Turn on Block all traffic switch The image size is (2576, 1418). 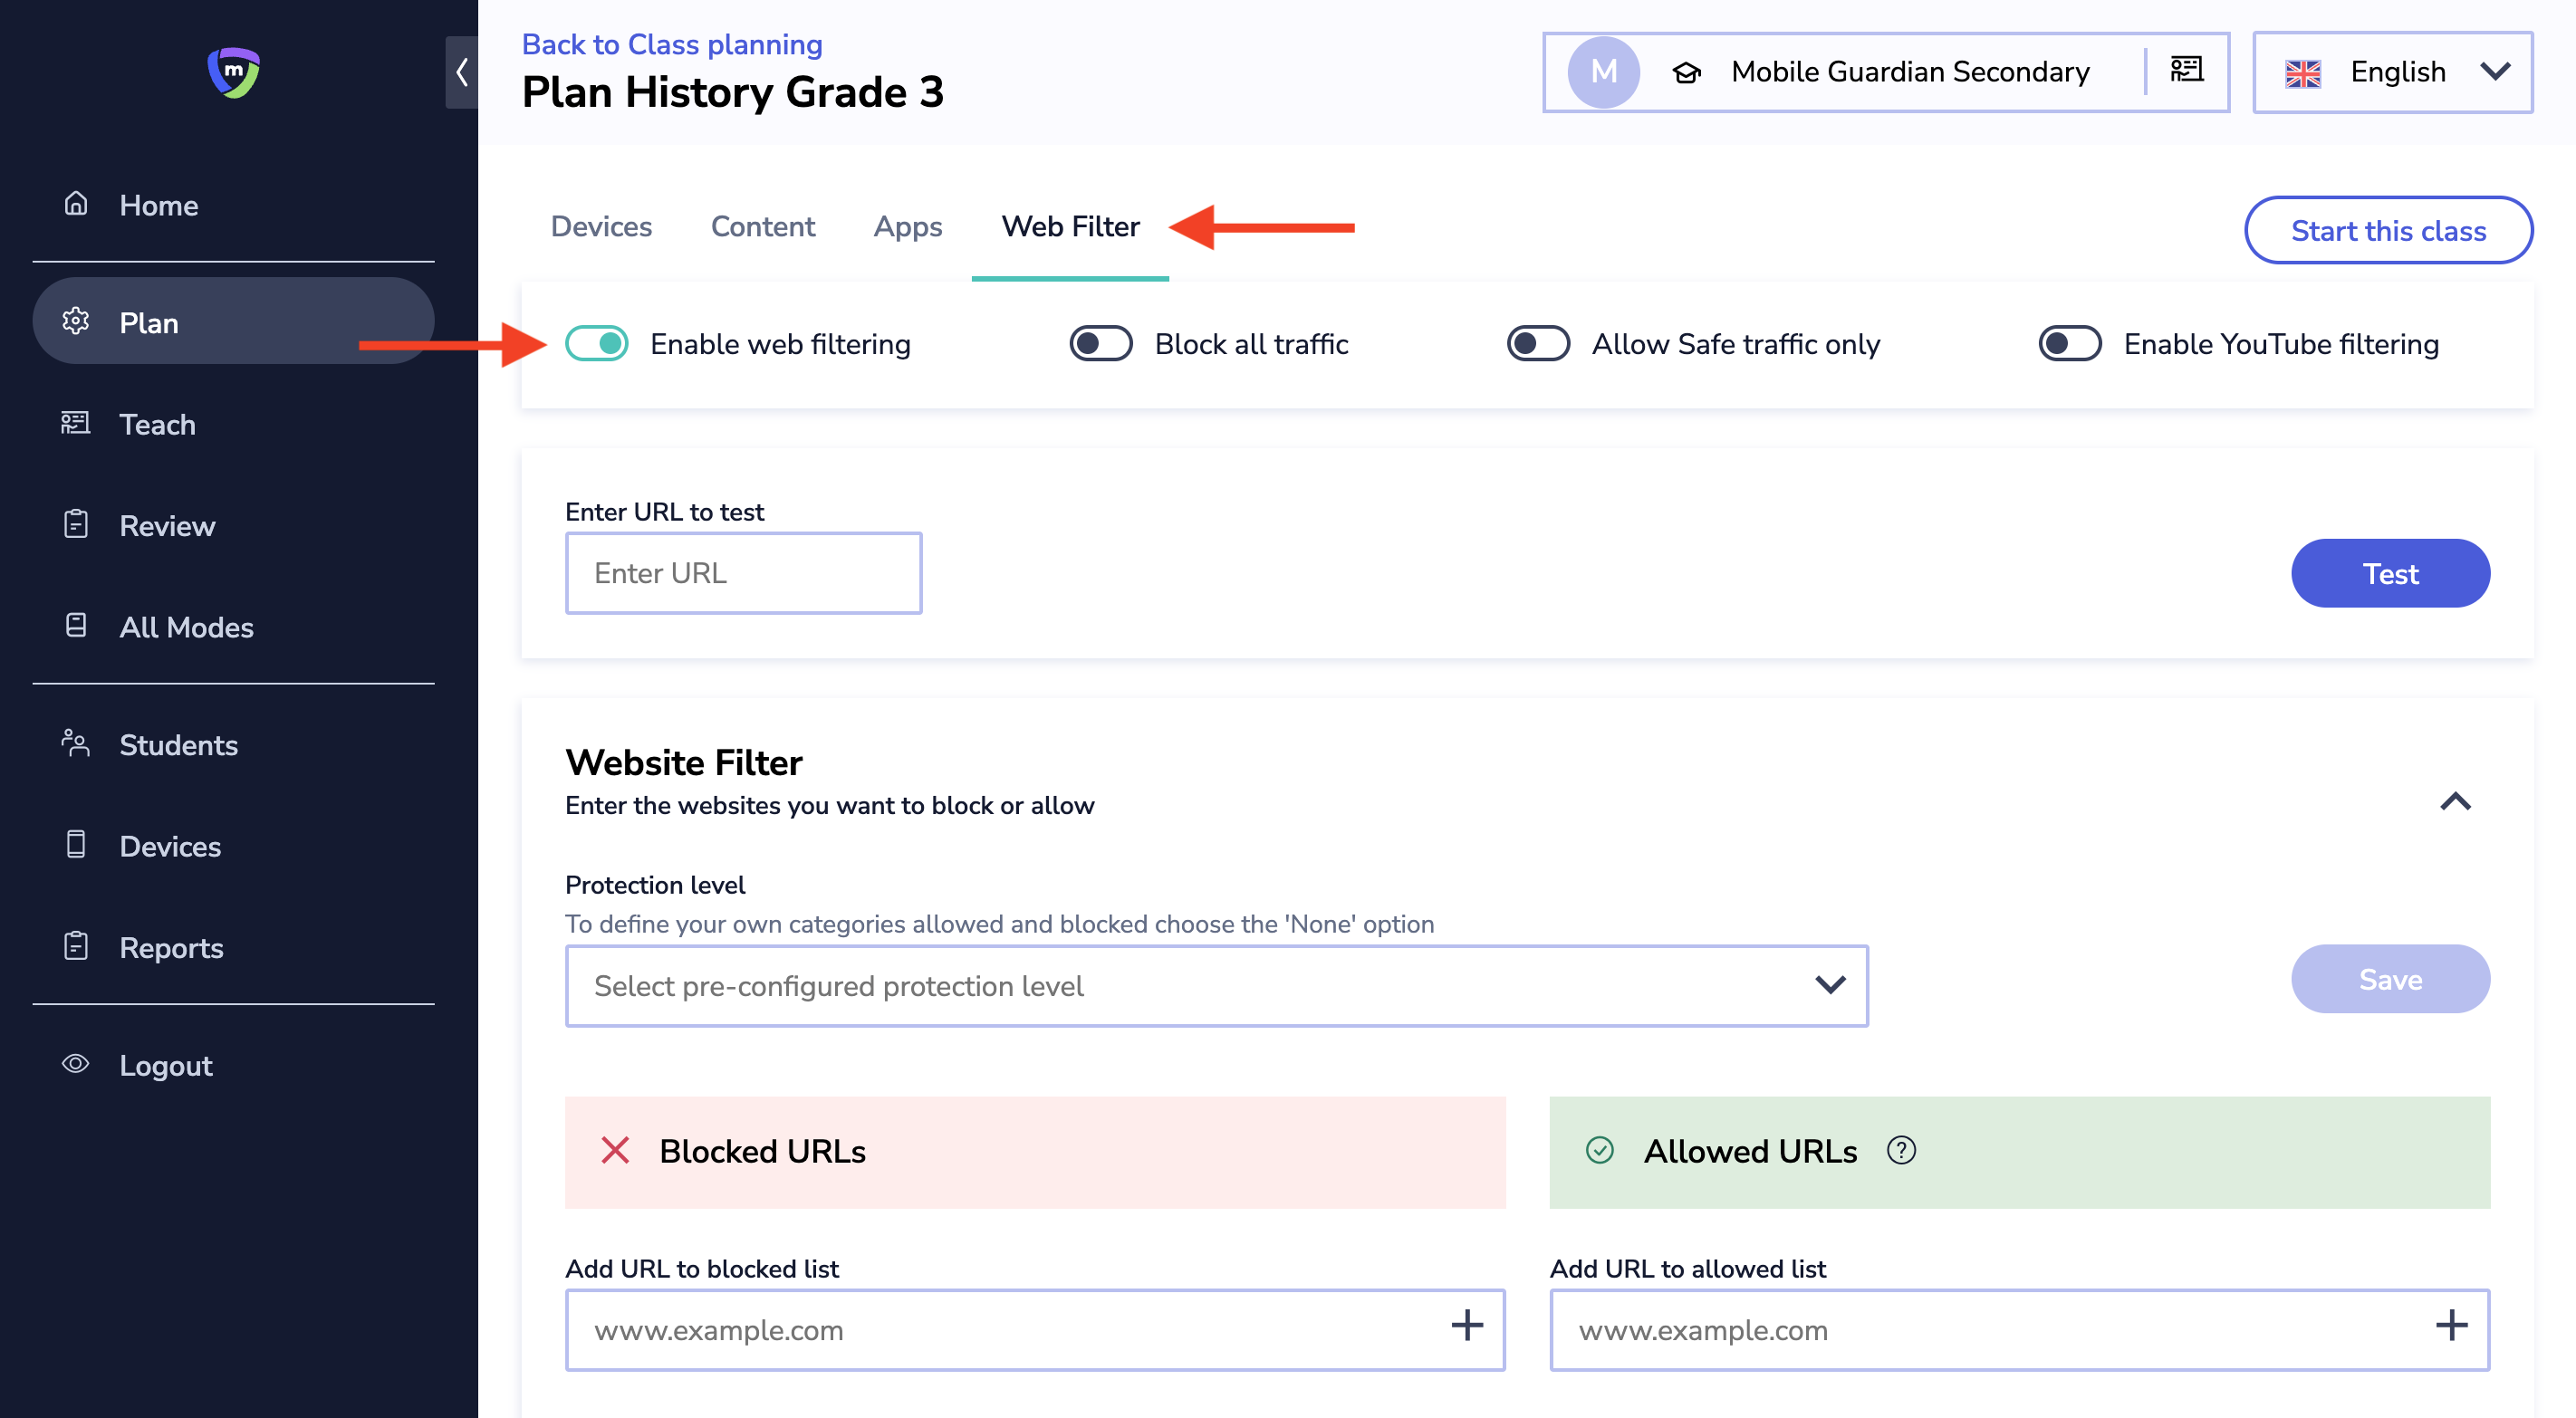1101,344
